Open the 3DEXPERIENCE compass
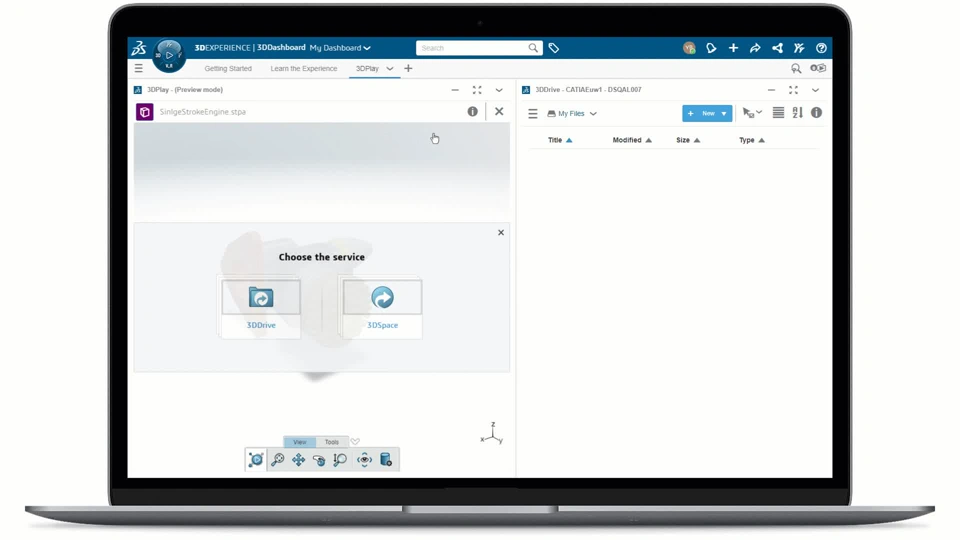960x540 pixels. point(169,55)
